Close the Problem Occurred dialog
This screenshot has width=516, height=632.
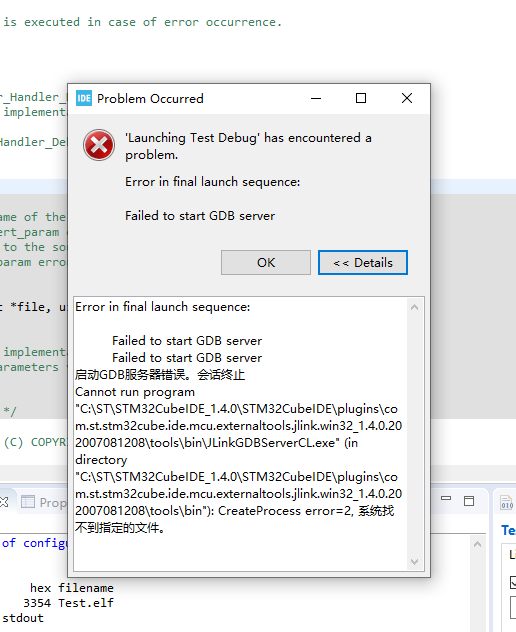407,98
